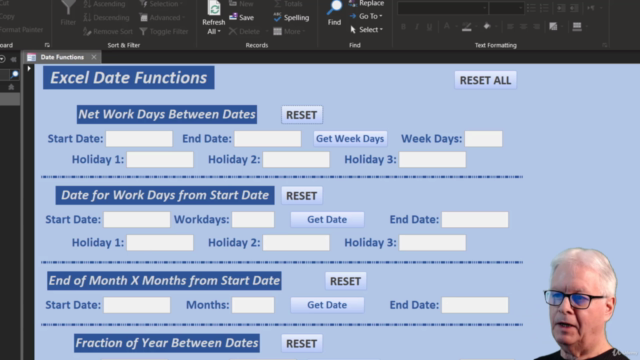Viewport: 640px width, 360px height.
Task: Click the background fill color bucket
Action: [x=487, y=27]
